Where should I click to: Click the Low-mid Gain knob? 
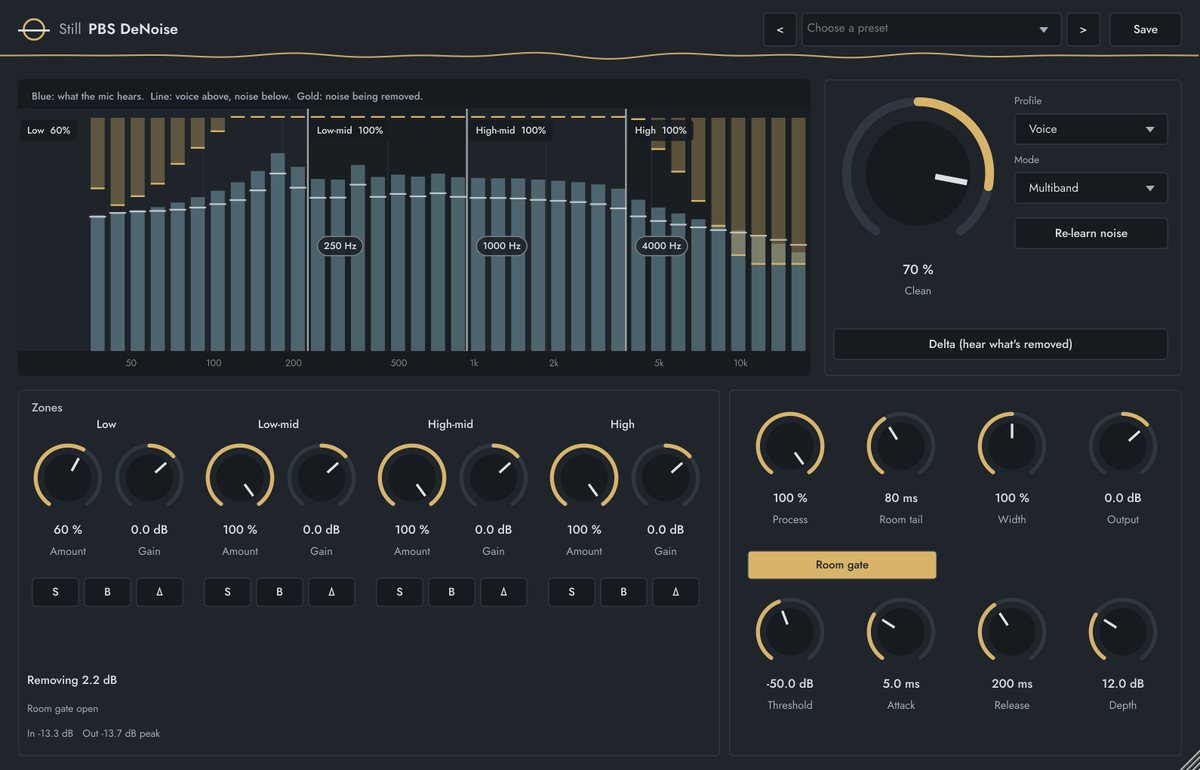tap(322, 477)
